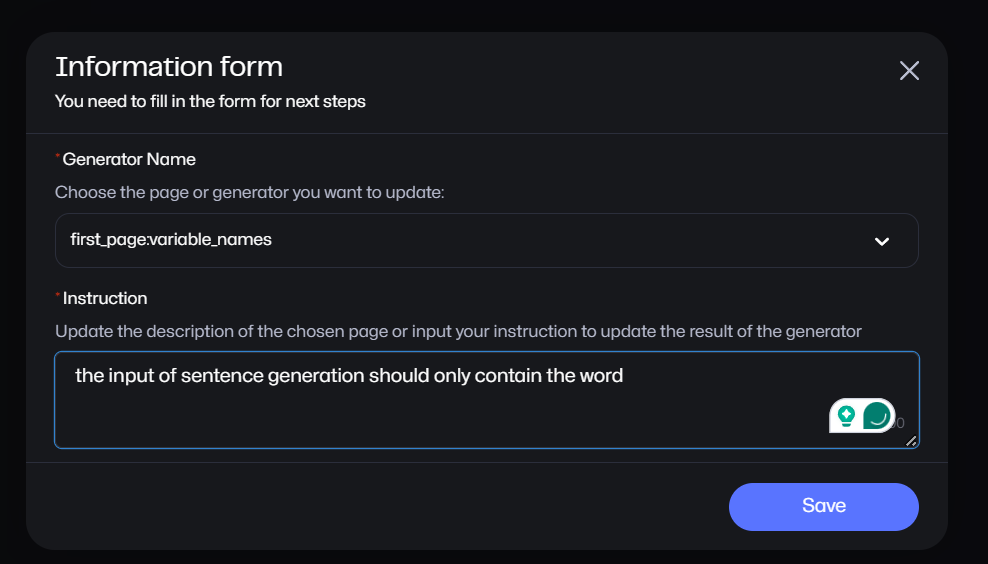
Task: Click the character counter in the textarea
Action: tap(898, 424)
